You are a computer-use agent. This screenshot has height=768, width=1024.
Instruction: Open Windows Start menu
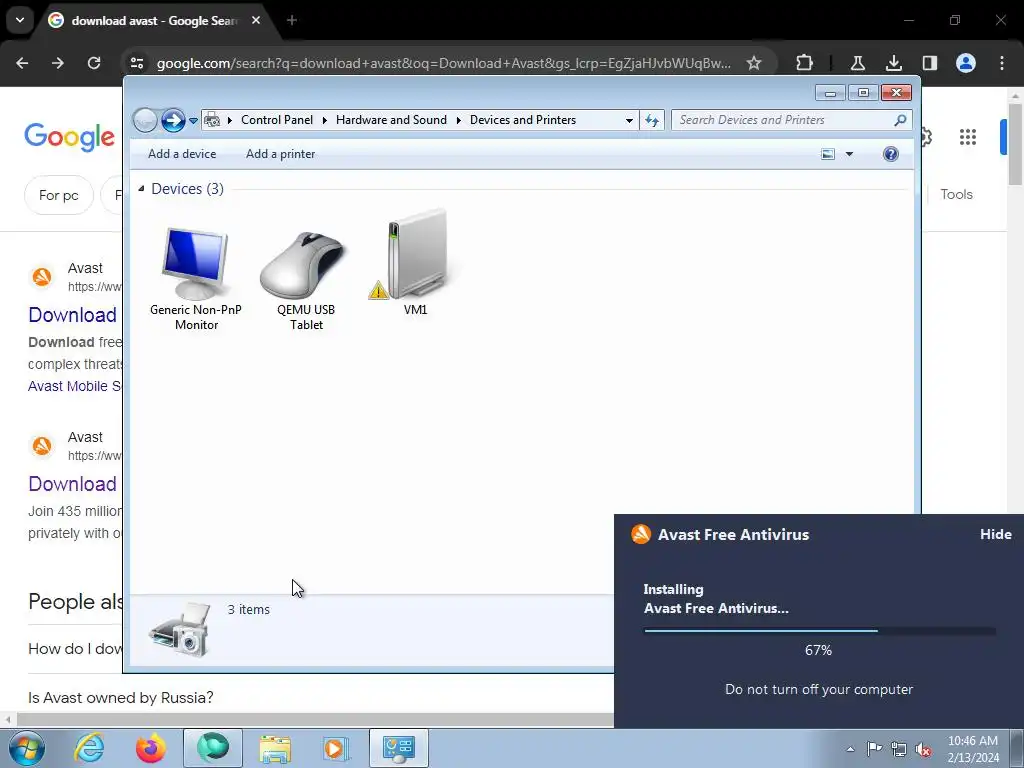[26, 748]
